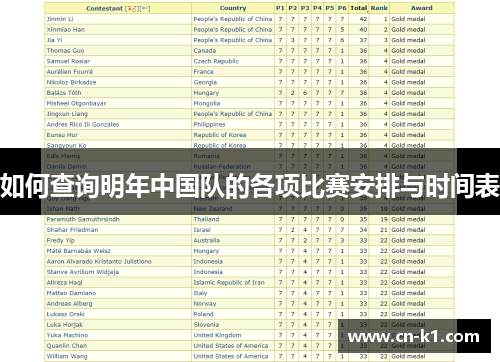Screen dimensions: 500x362
Task: Open Italy country link
Action: [x=200, y=293]
